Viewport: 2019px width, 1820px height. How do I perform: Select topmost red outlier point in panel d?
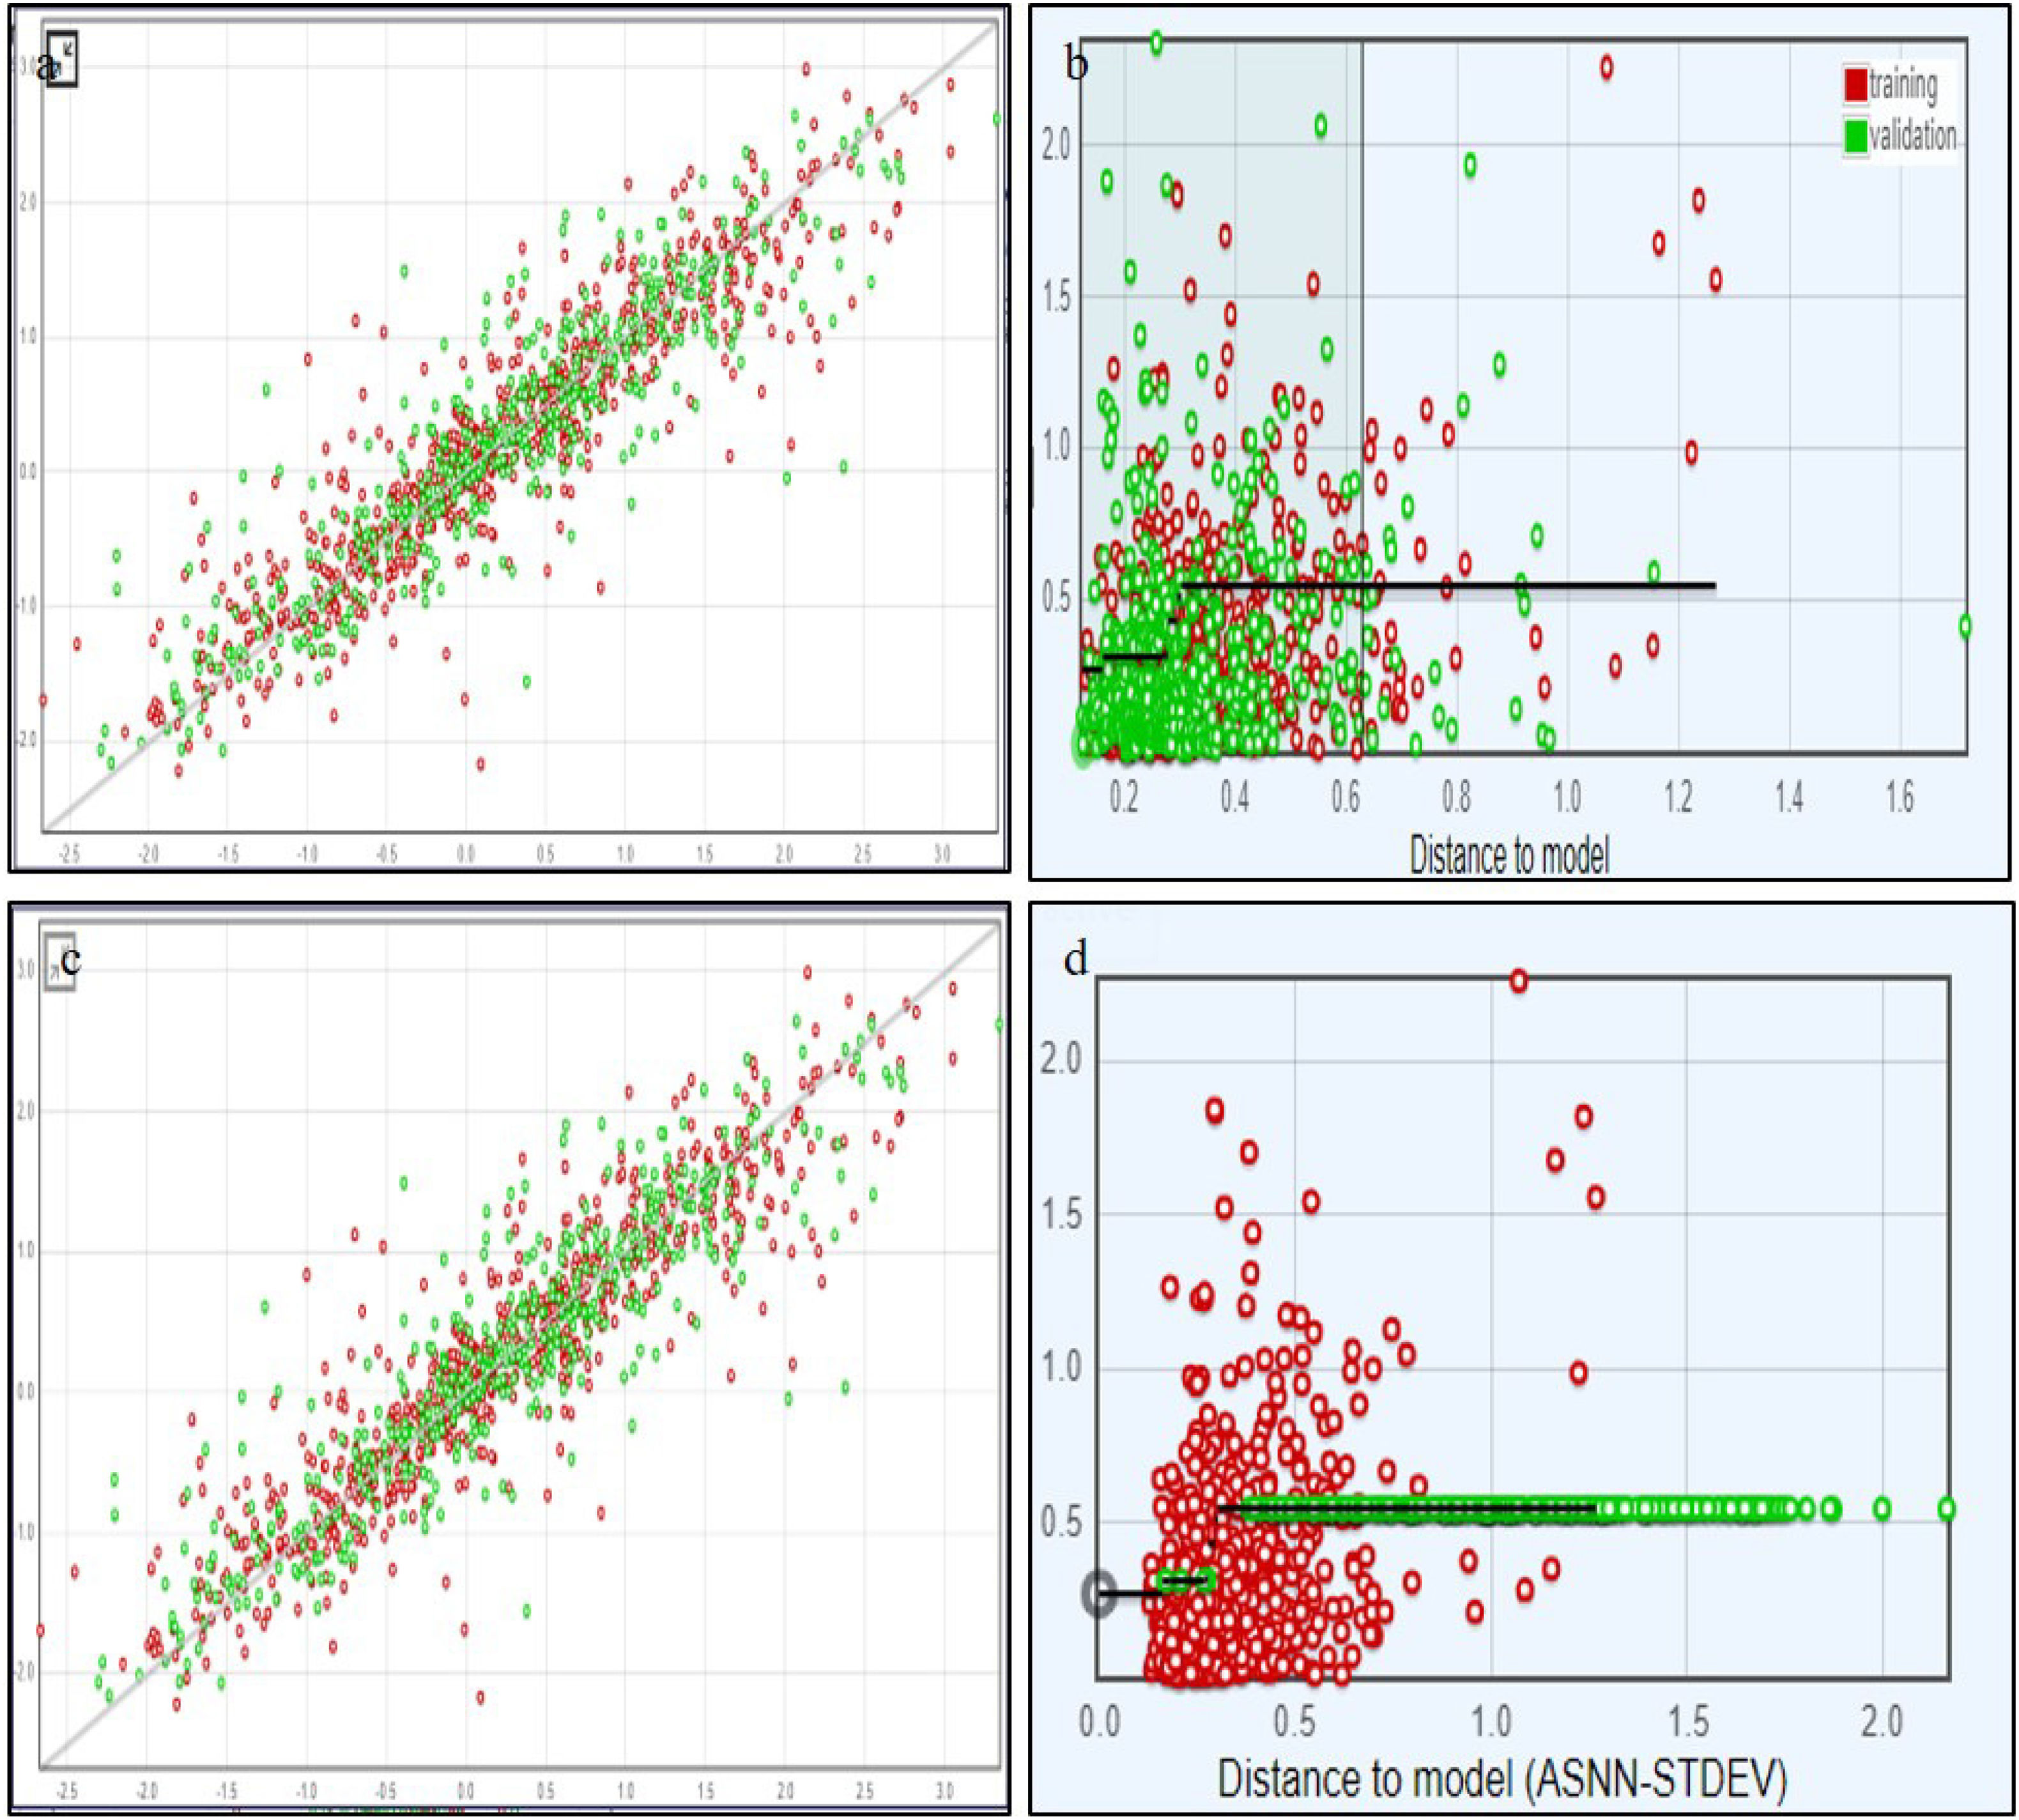point(1518,981)
